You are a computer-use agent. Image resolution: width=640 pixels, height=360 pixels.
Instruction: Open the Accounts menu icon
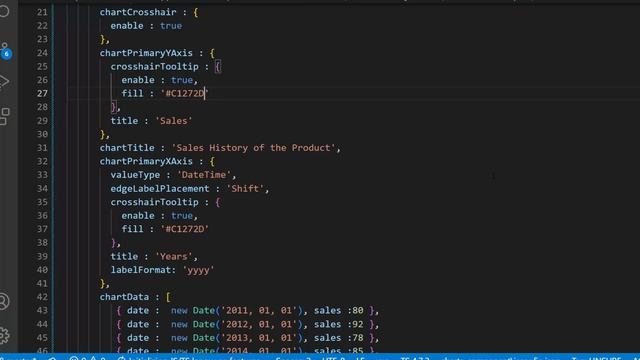coord(4,302)
